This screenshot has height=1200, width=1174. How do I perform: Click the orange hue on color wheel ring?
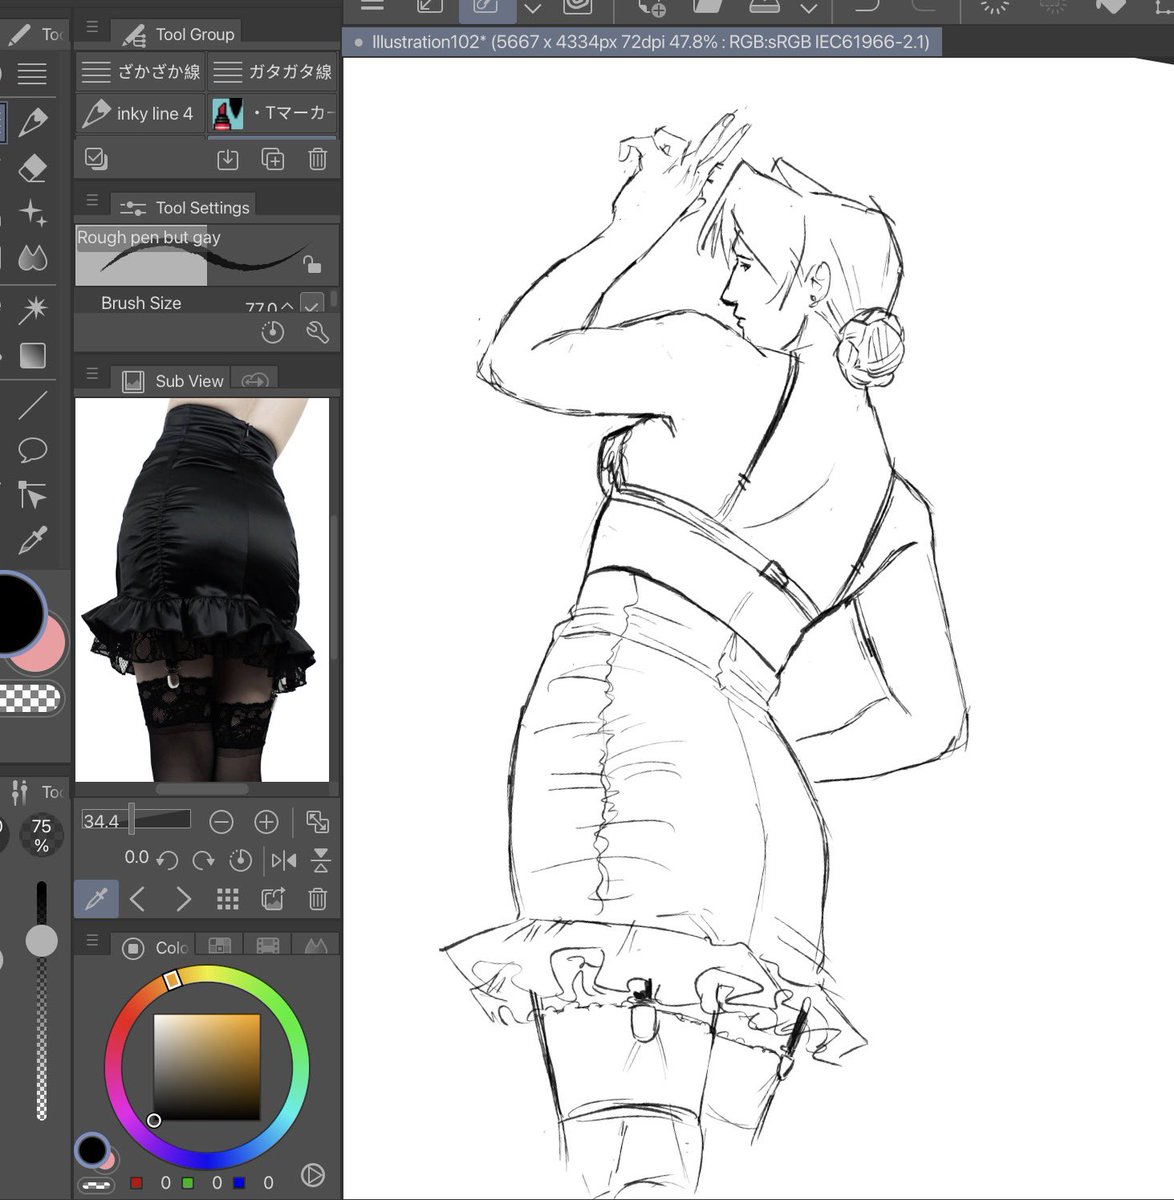(x=172, y=981)
